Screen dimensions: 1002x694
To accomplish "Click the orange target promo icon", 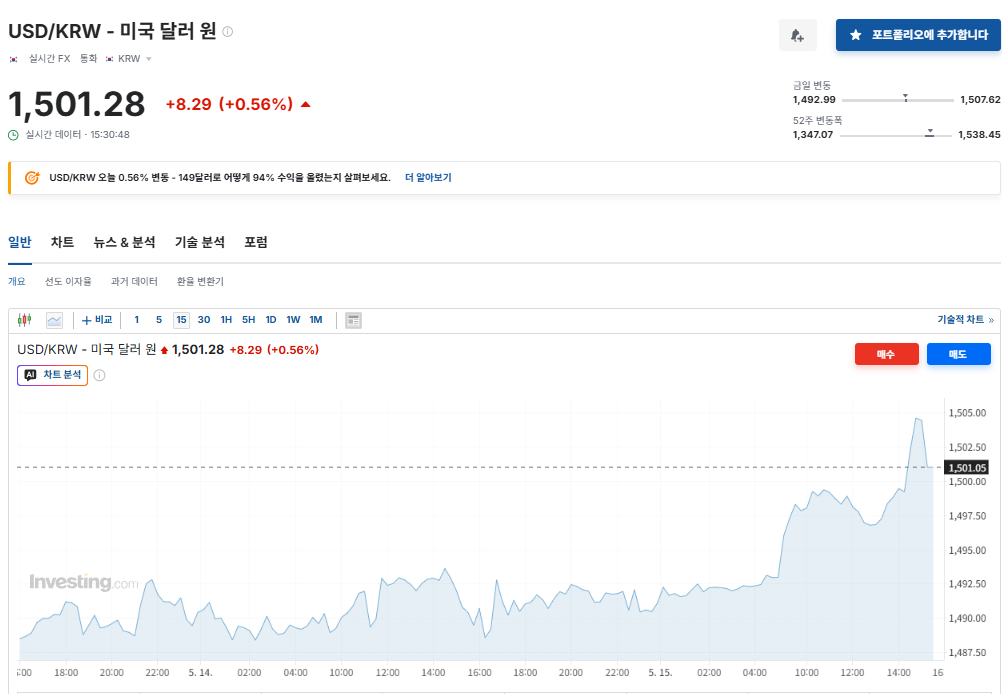I will (32, 178).
